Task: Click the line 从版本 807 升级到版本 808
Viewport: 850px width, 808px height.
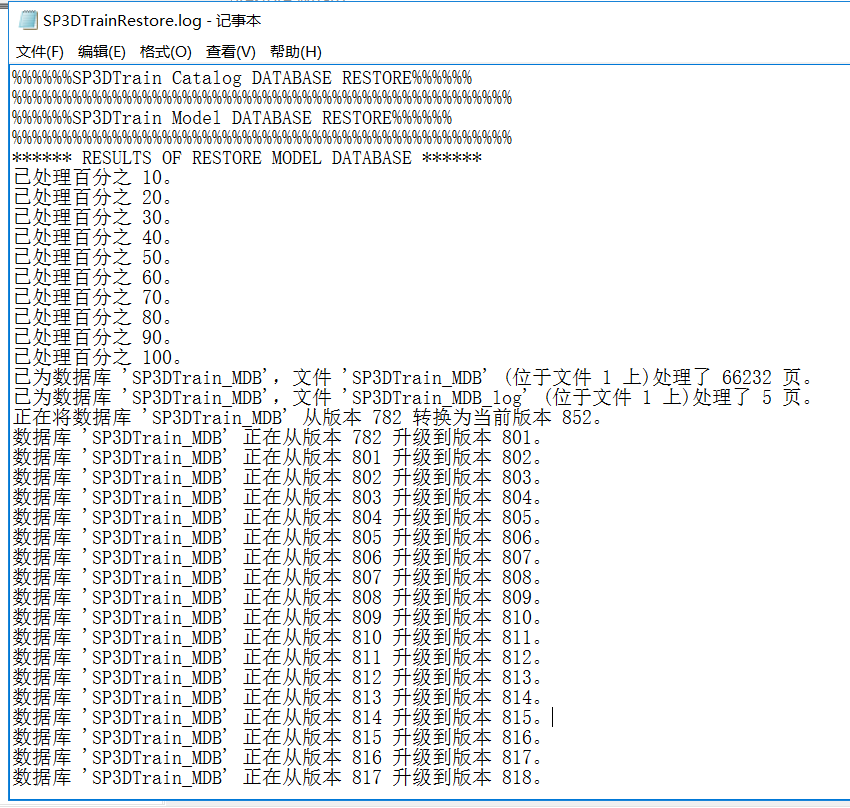Action: 277,579
